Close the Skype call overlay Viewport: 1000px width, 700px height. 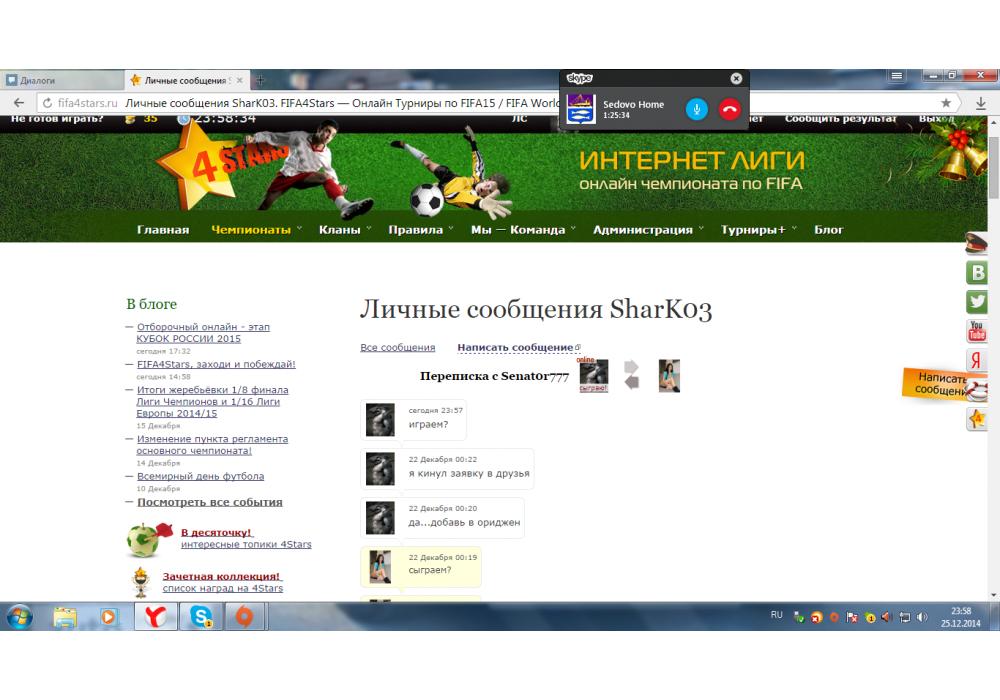tap(736, 78)
